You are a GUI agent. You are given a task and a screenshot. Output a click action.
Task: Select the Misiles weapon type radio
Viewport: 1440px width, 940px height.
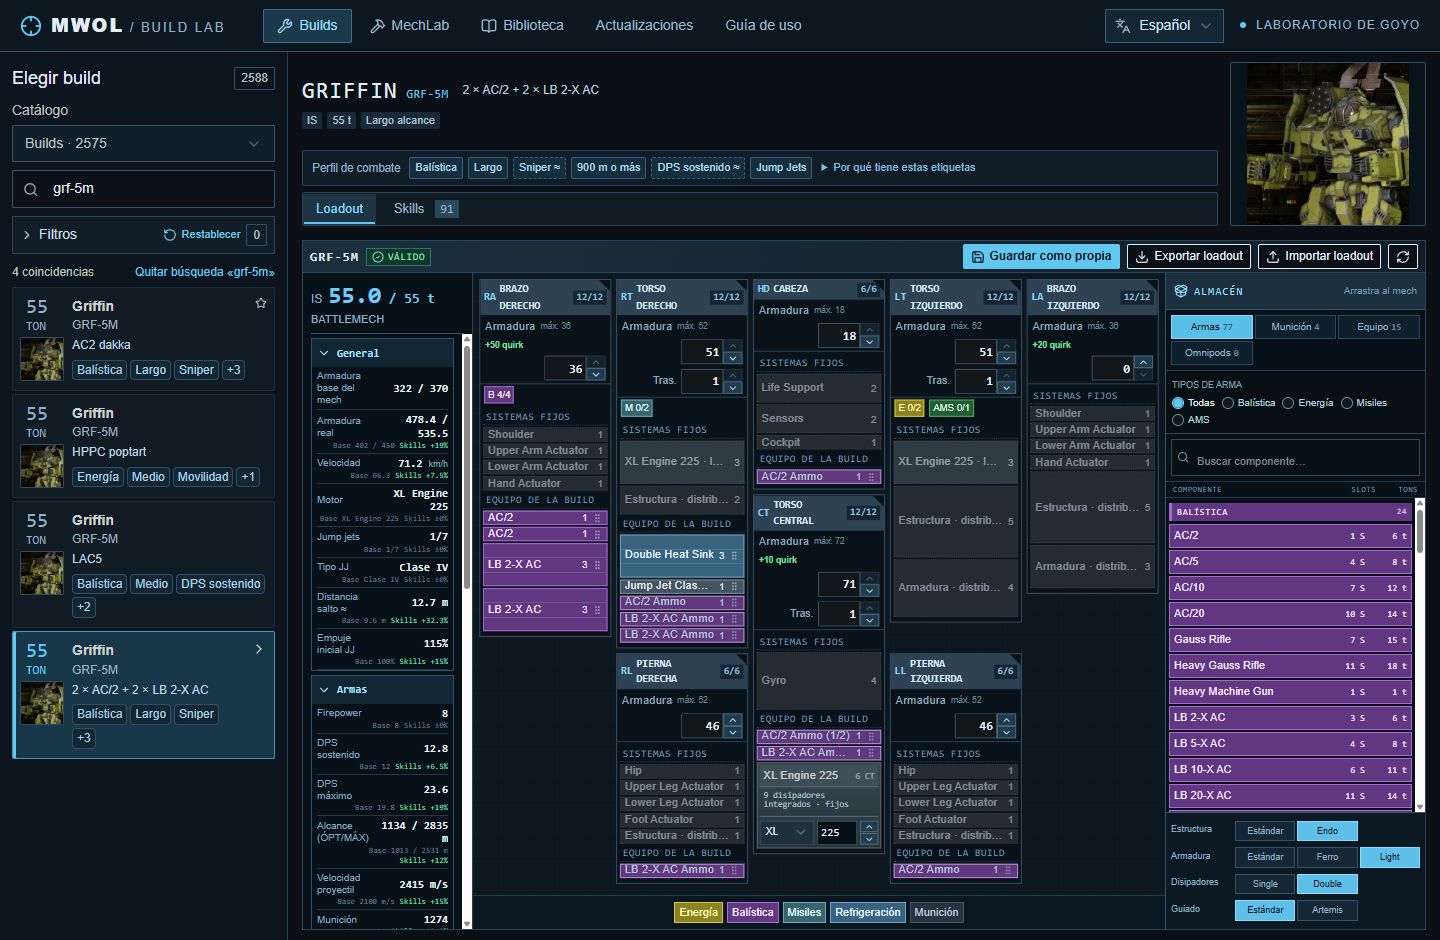(1347, 403)
